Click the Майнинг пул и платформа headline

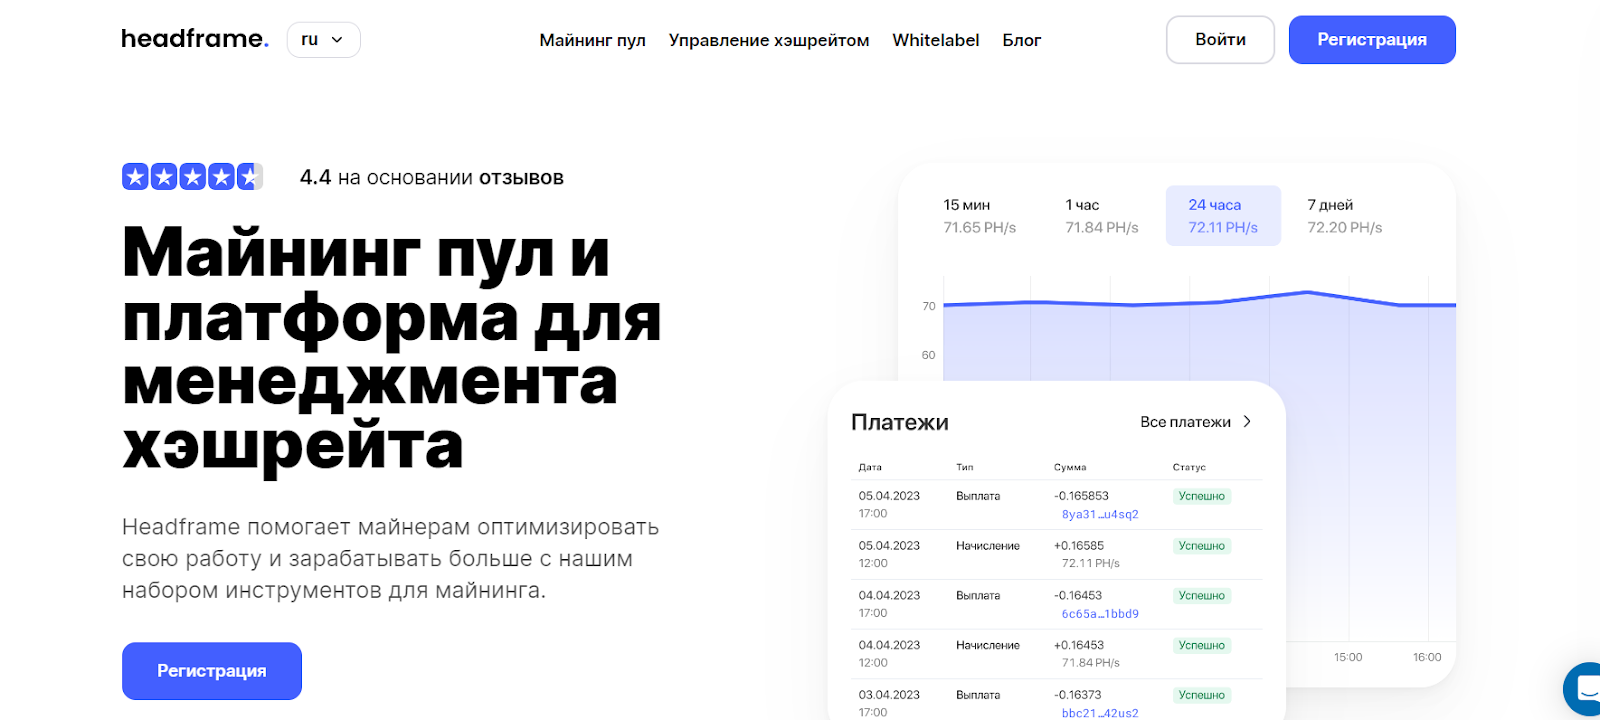(391, 347)
